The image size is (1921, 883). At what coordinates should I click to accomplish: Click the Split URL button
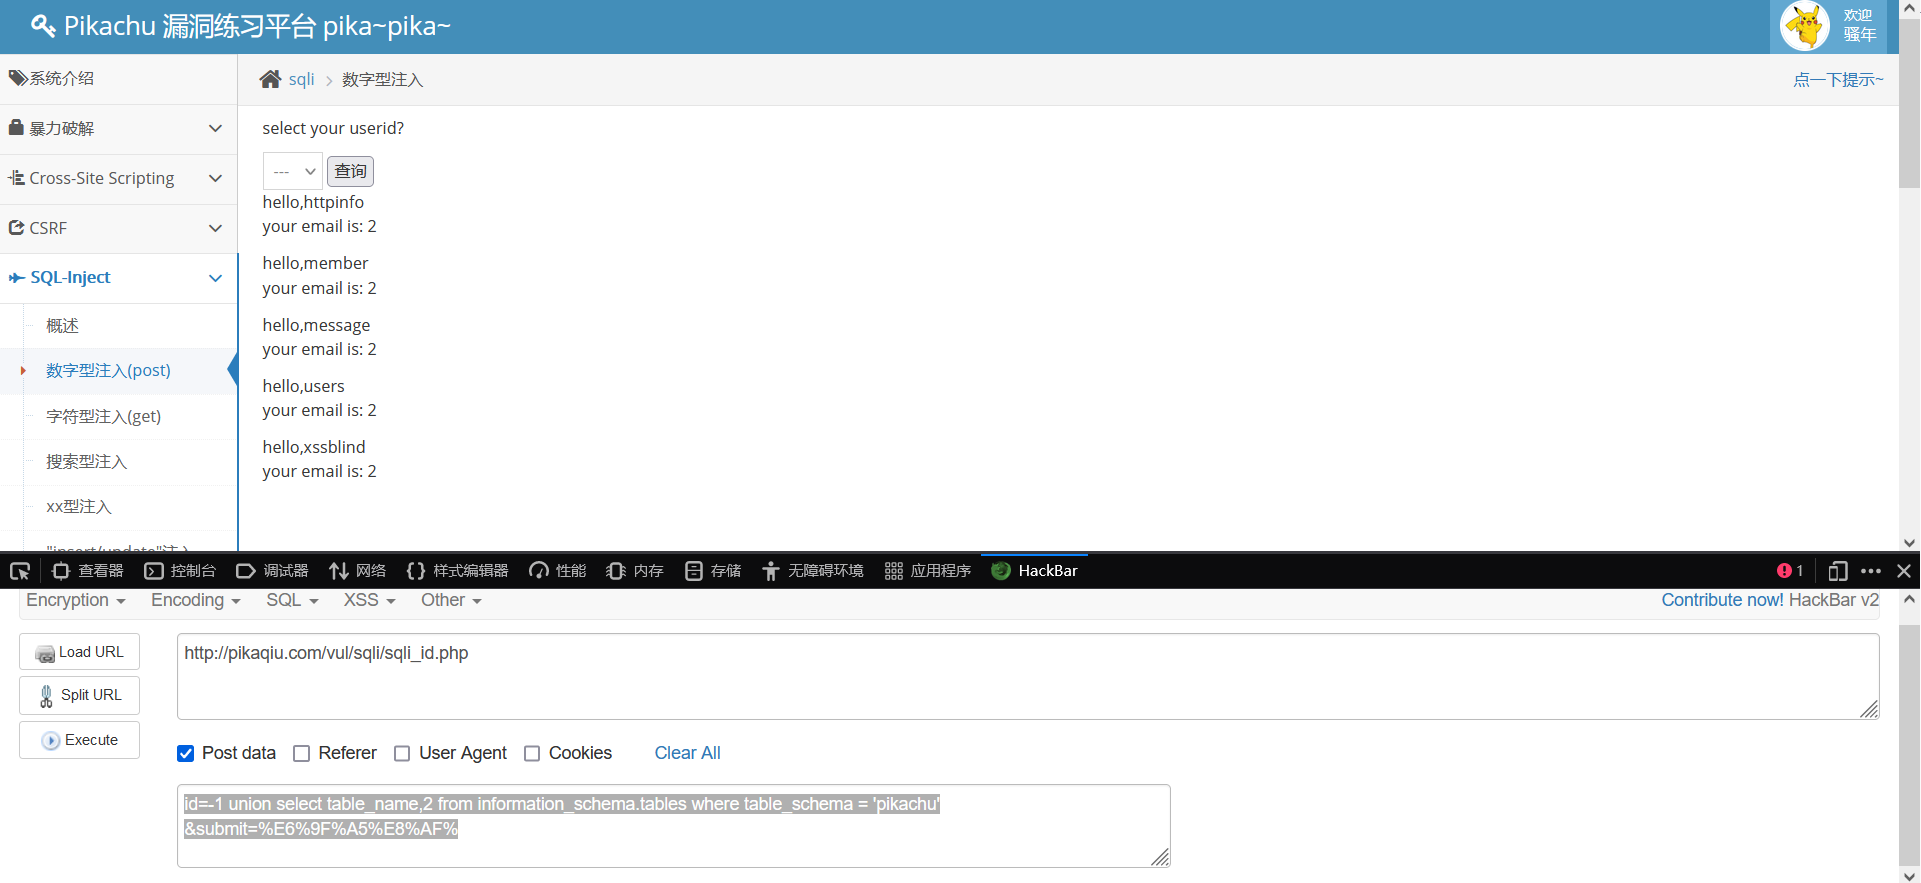79,695
